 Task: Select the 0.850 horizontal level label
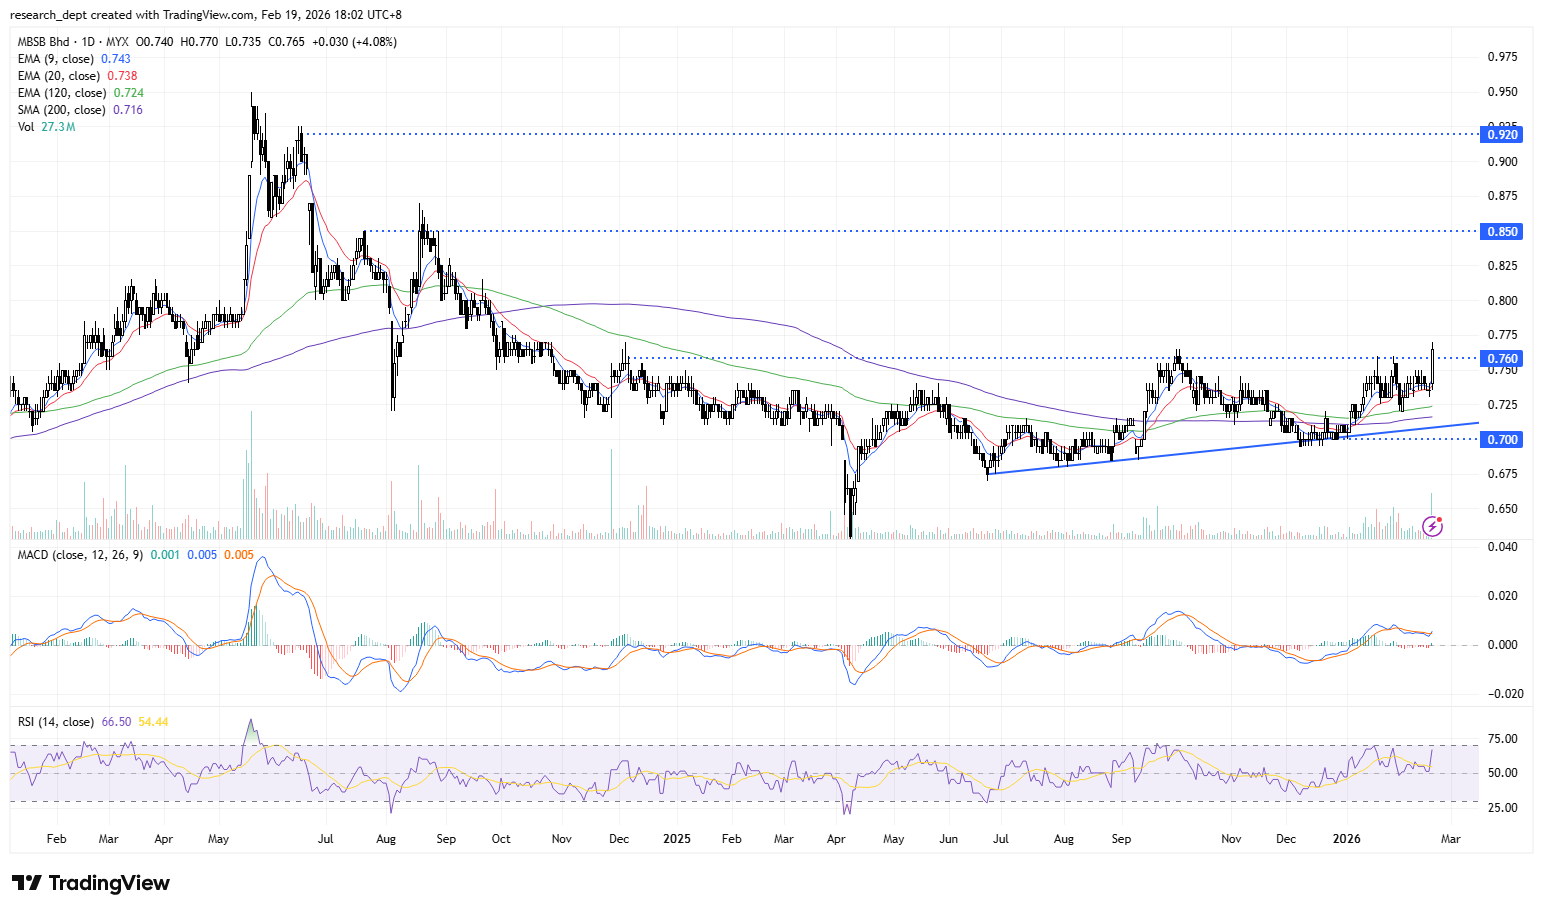coord(1502,231)
